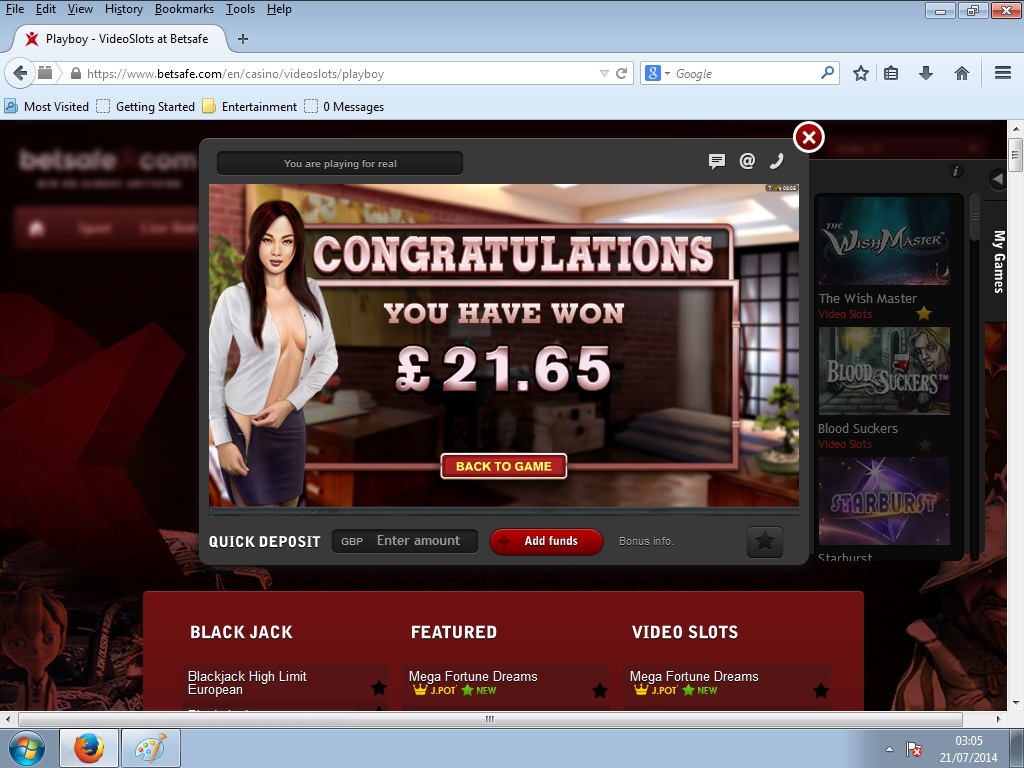Viewport: 1024px width, 768px height.
Task: Open Action Center flag icon
Action: (914, 749)
